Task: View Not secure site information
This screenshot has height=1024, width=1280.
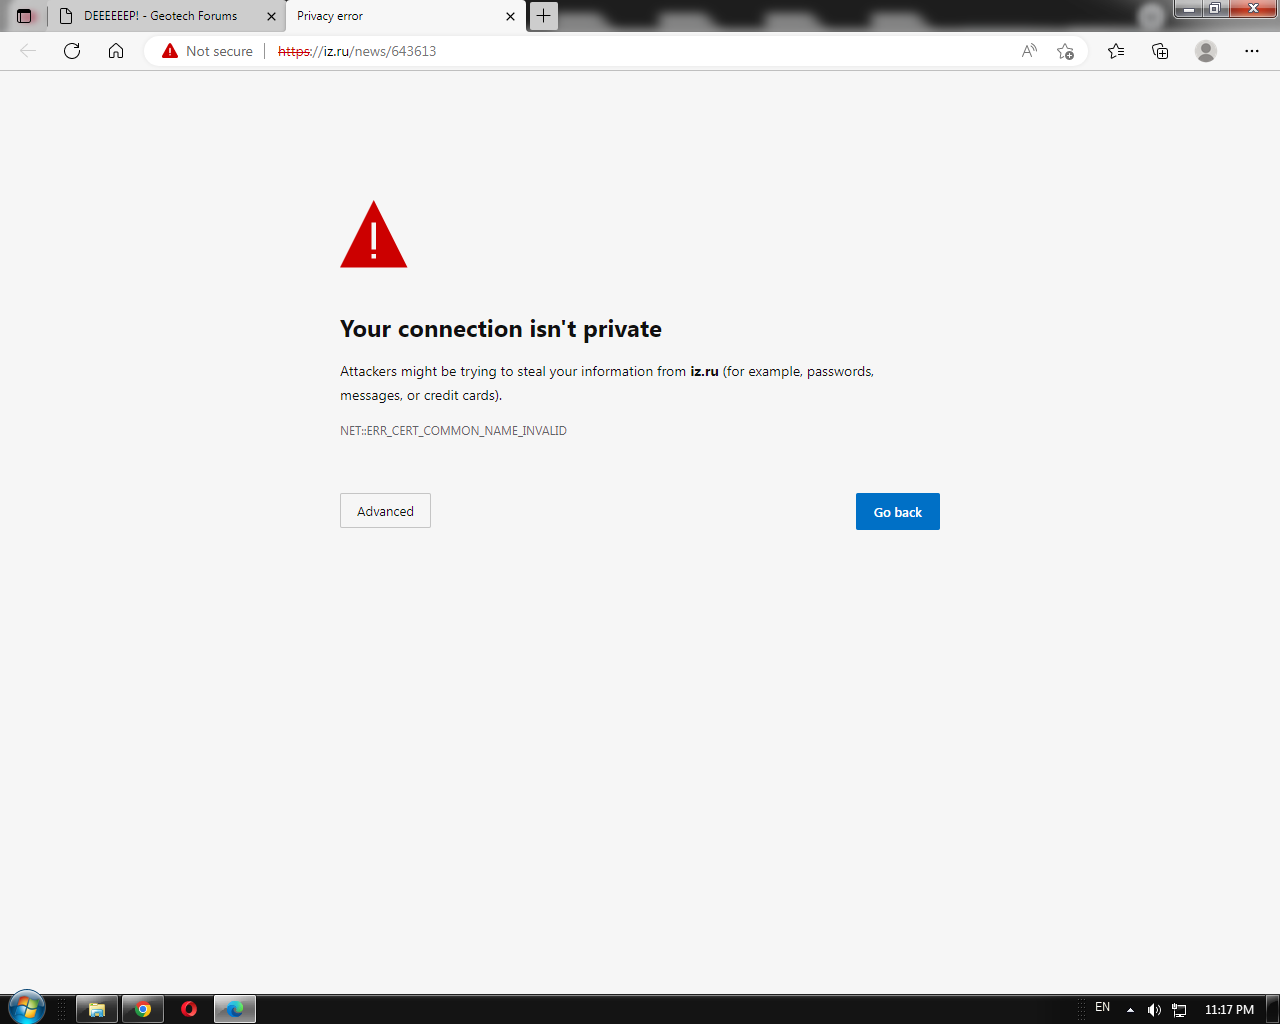Action: [208, 51]
